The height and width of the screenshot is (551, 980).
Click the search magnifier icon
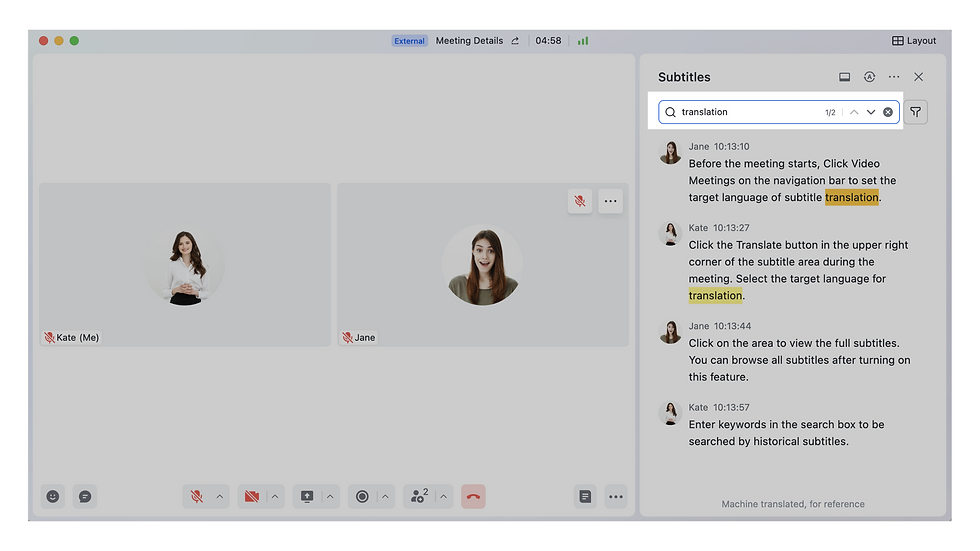[x=671, y=112]
